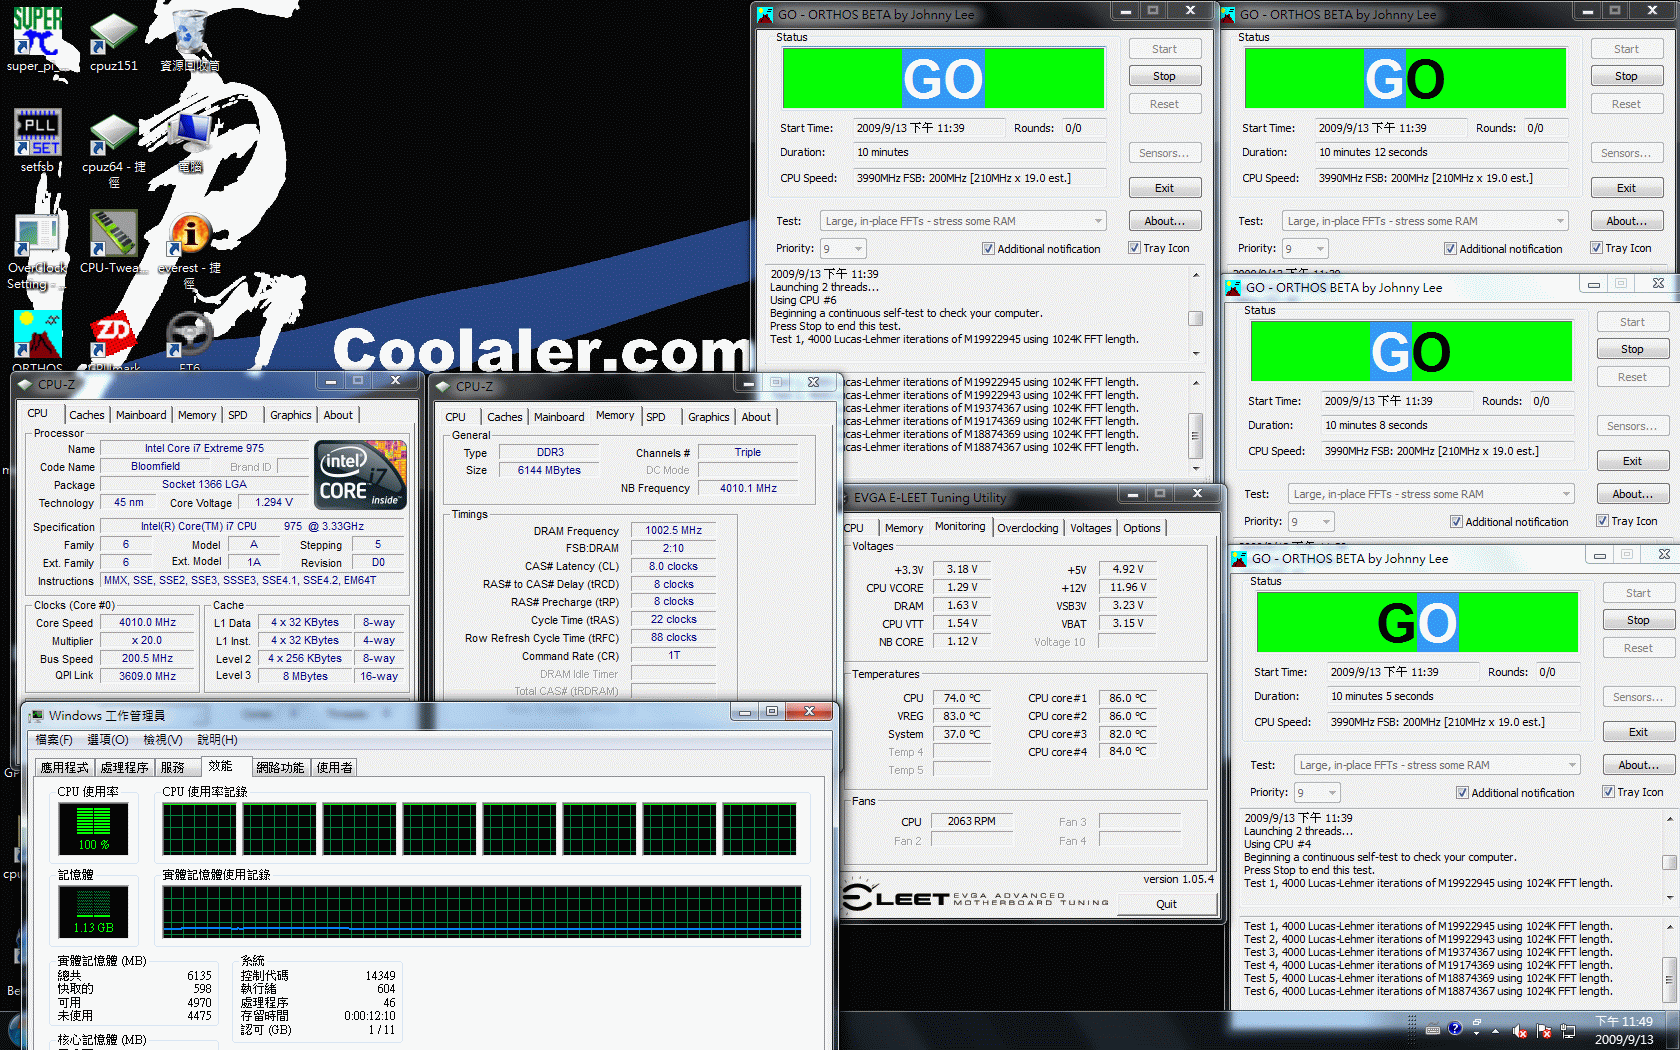Show hidden tray icons arrow
The height and width of the screenshot is (1050, 1680).
pyautogui.click(x=1496, y=1031)
